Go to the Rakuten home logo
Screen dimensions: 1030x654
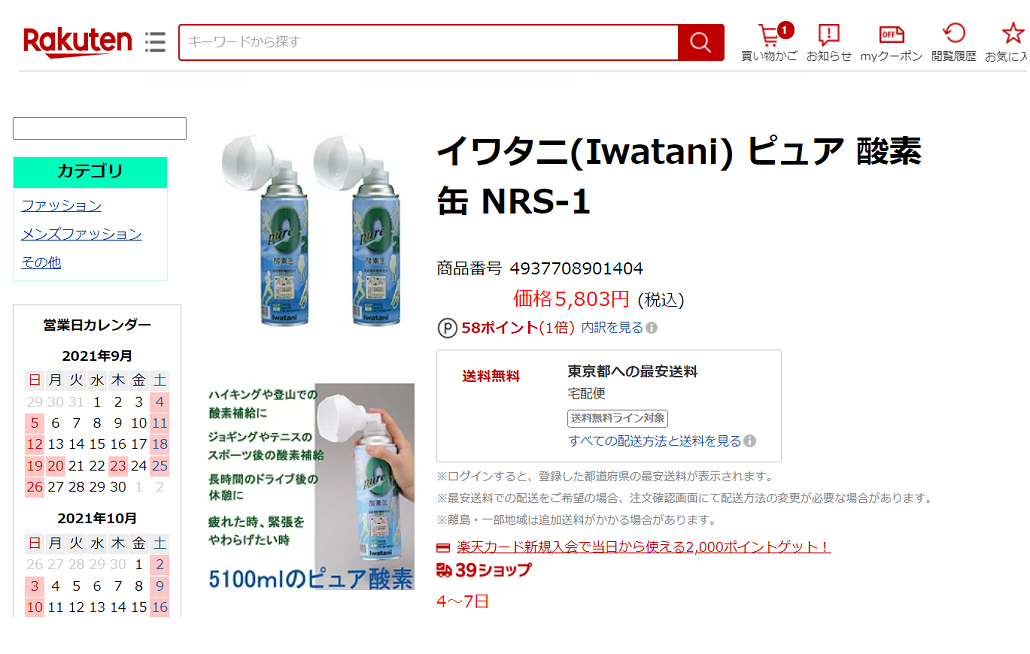(x=78, y=42)
